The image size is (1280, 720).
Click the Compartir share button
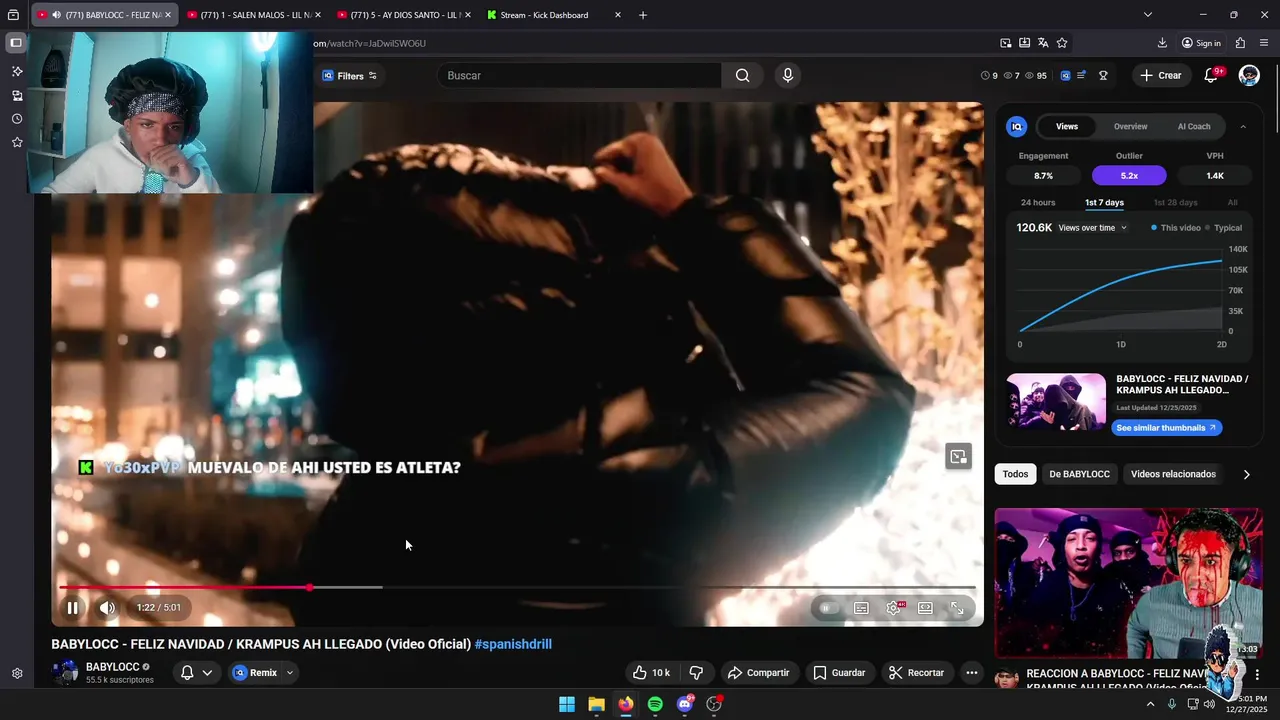point(758,673)
